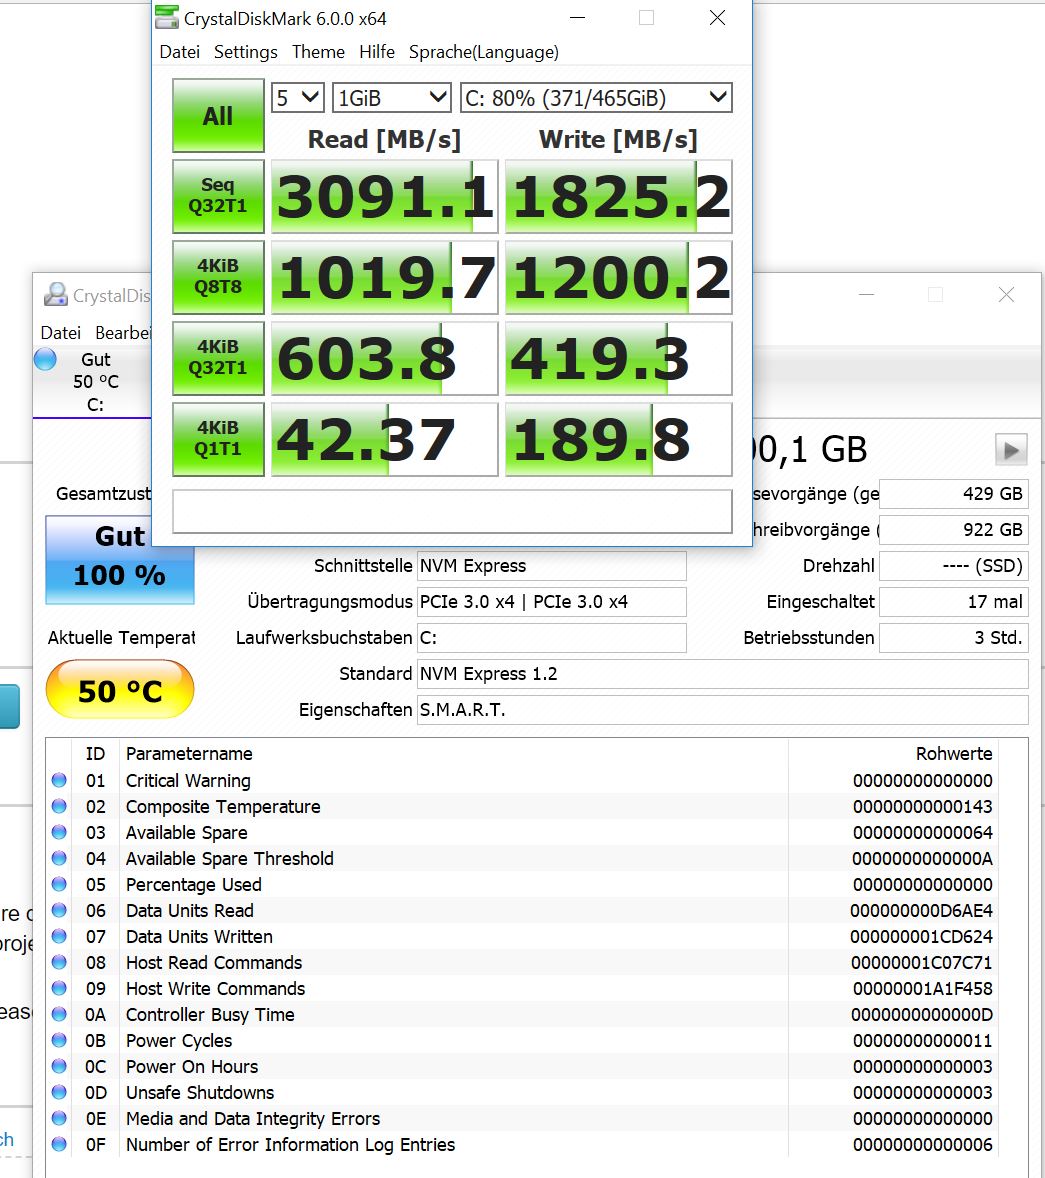
Task: Click the blue health orb beside Gut 50 °C
Action: 45,359
